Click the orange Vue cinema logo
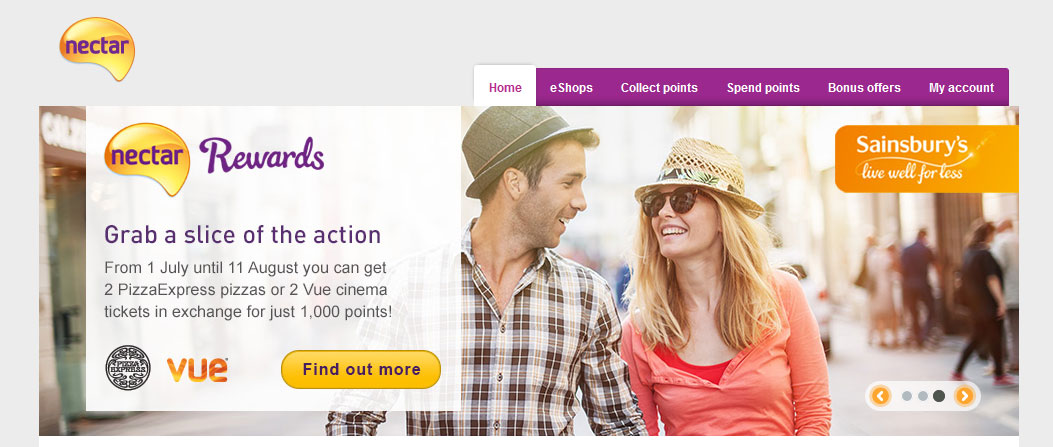 tap(197, 370)
